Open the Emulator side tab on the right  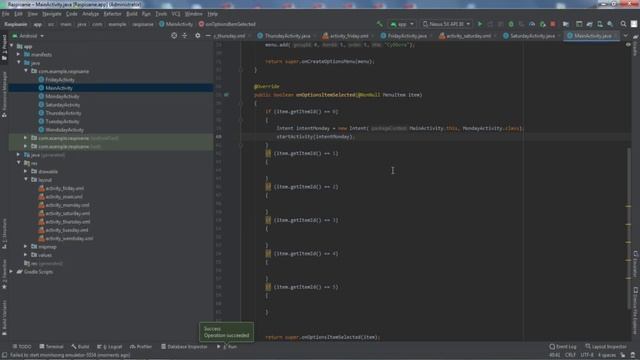tap(636, 264)
